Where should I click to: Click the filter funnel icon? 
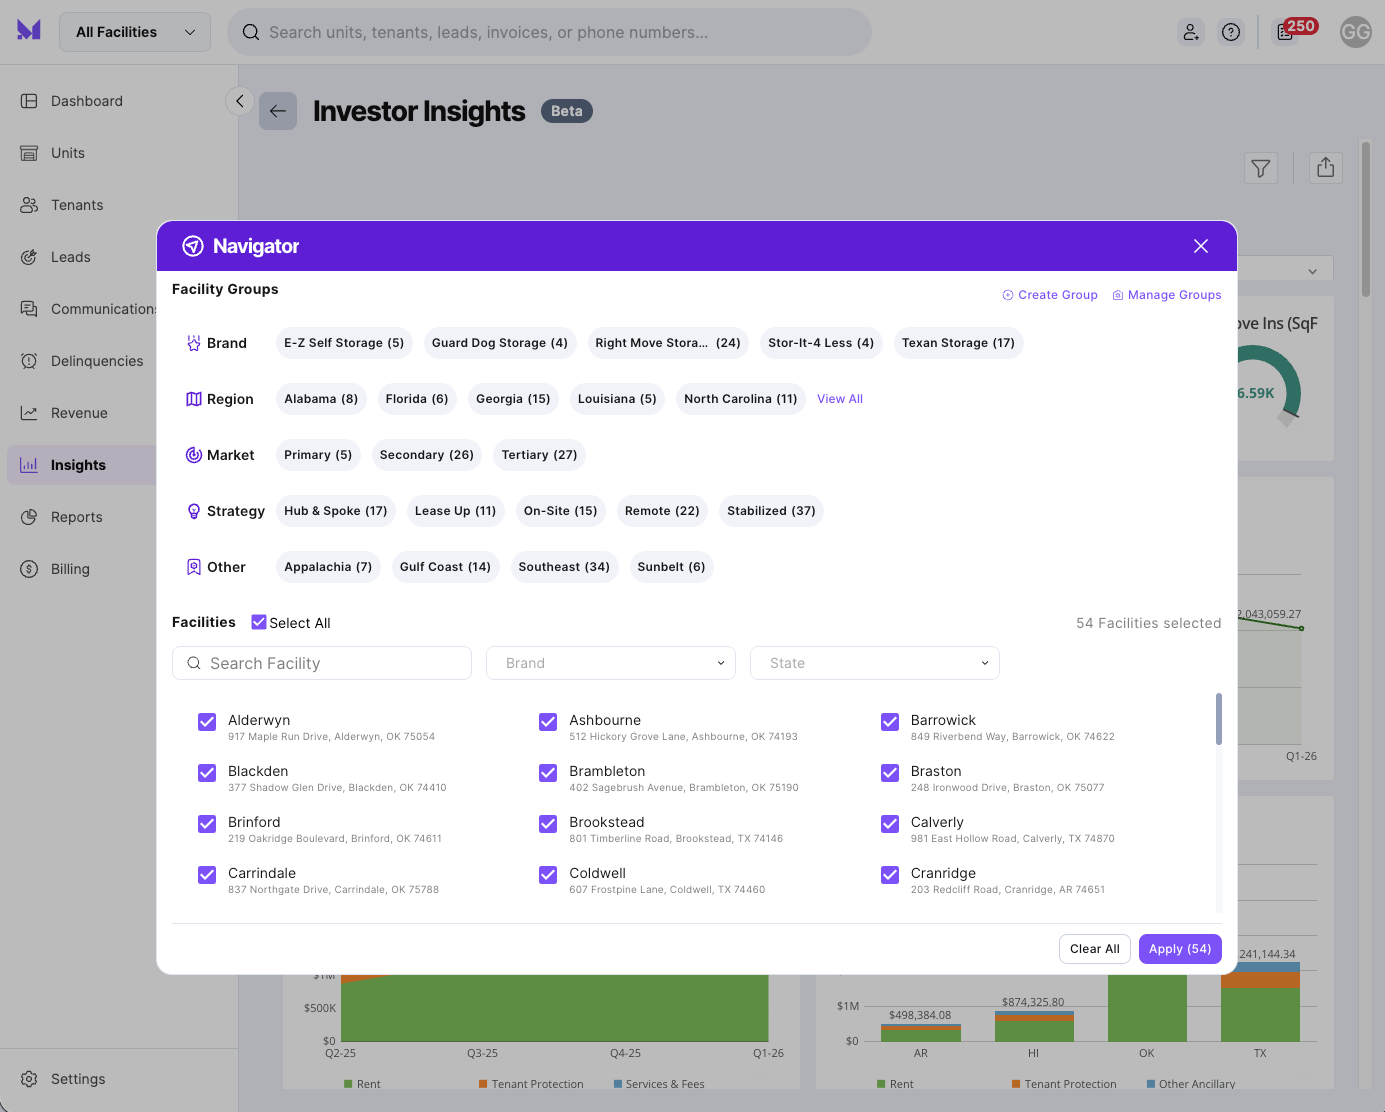(x=1260, y=168)
